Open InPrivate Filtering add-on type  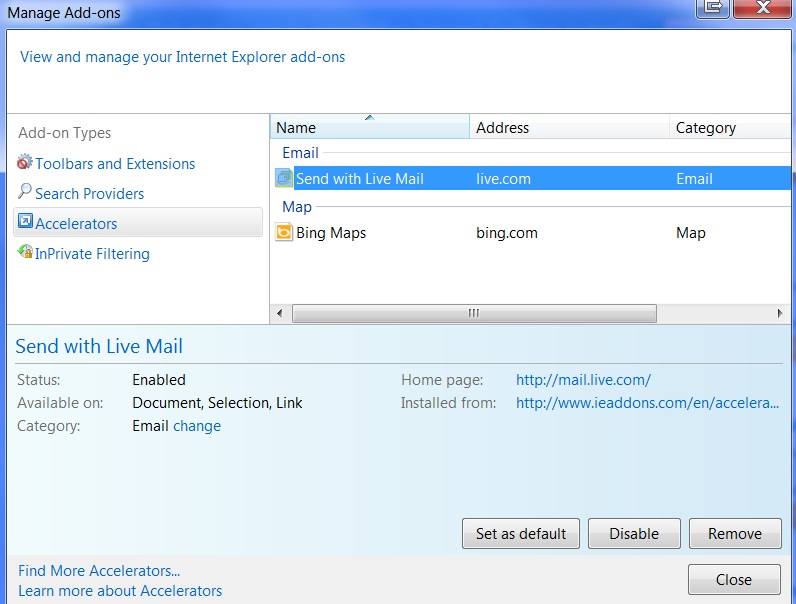[92, 253]
